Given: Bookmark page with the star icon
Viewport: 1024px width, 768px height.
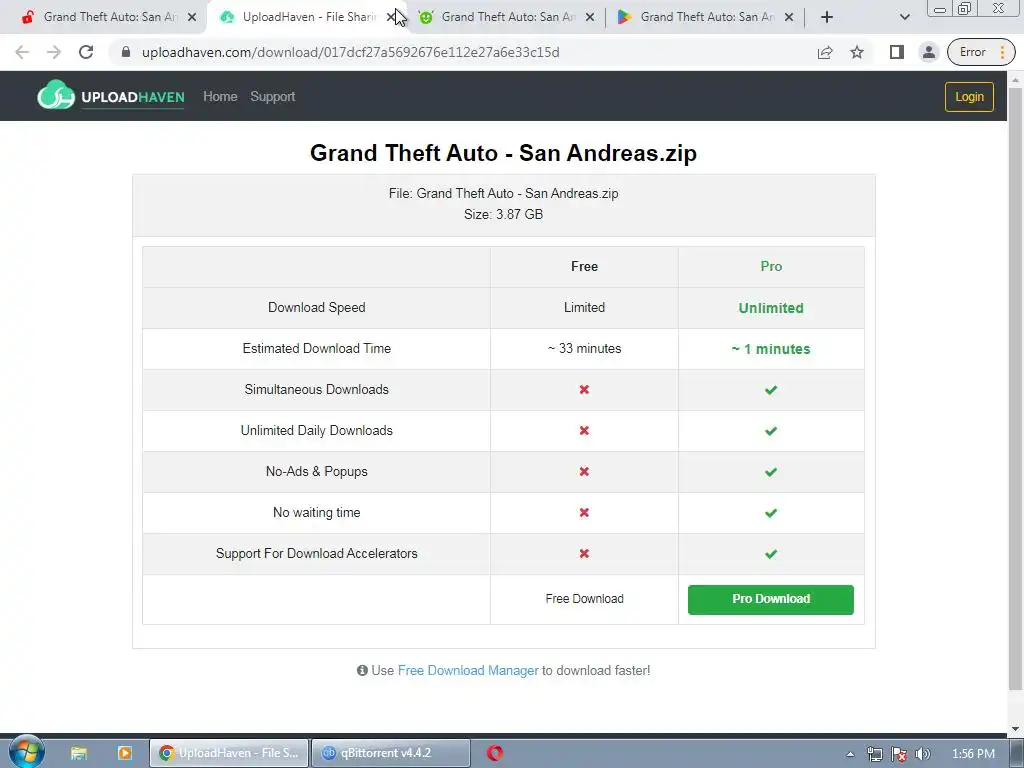Looking at the screenshot, I should 857,52.
